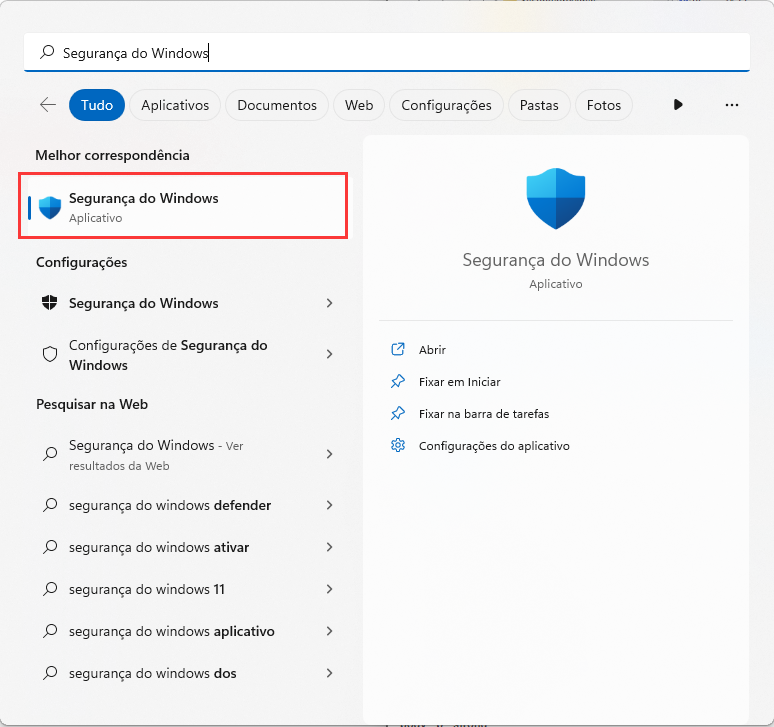Click suggestion text 'segurança do windows dos'
Image resolution: width=774 pixels, height=727 pixels.
pos(153,673)
